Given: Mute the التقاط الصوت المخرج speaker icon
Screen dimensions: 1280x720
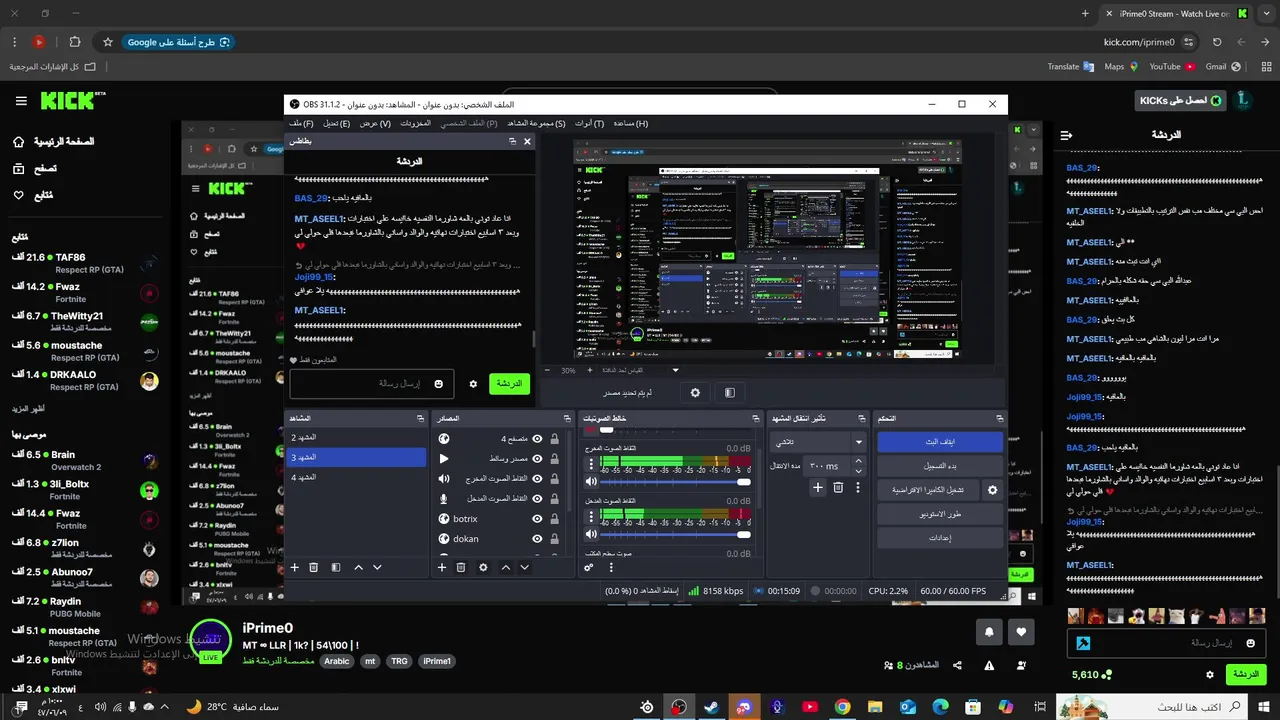Looking at the screenshot, I should point(591,481).
